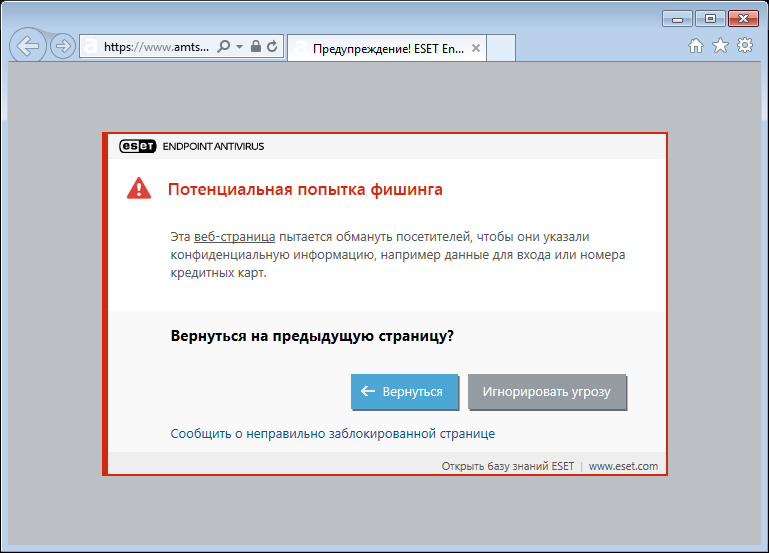
Task: Open the Tools gear menu
Action: tap(744, 46)
